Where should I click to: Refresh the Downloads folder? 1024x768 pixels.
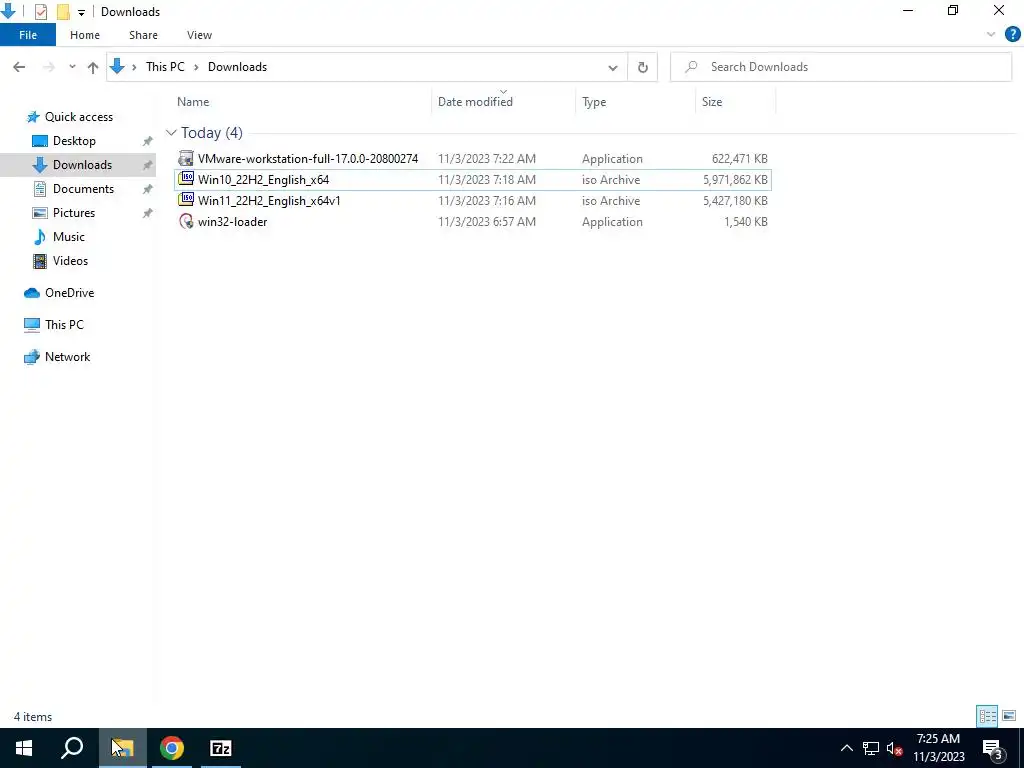(x=643, y=67)
